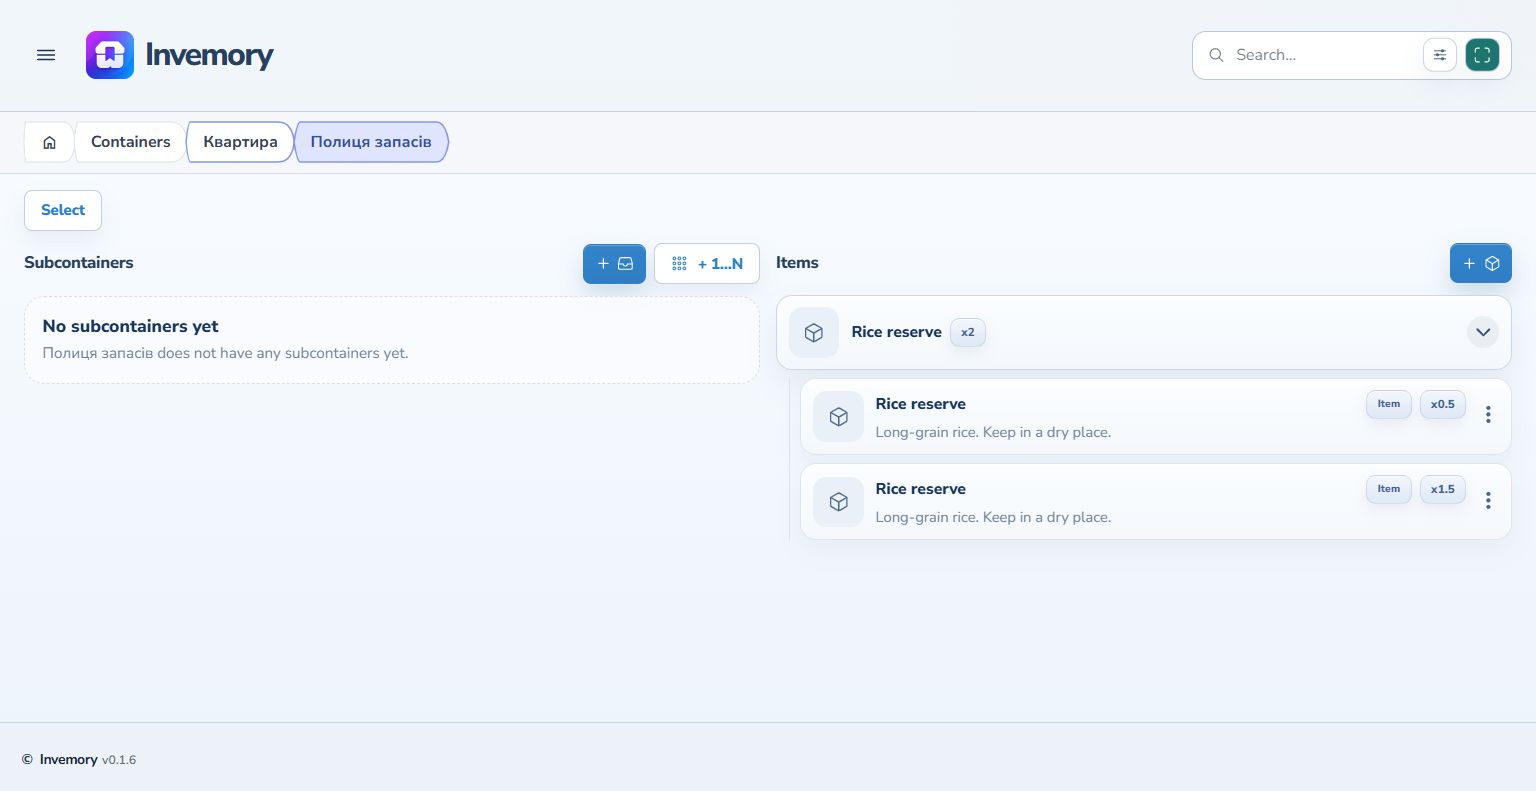Open options for Rice reserve x1.5
1536x791 pixels.
coord(1488,500)
